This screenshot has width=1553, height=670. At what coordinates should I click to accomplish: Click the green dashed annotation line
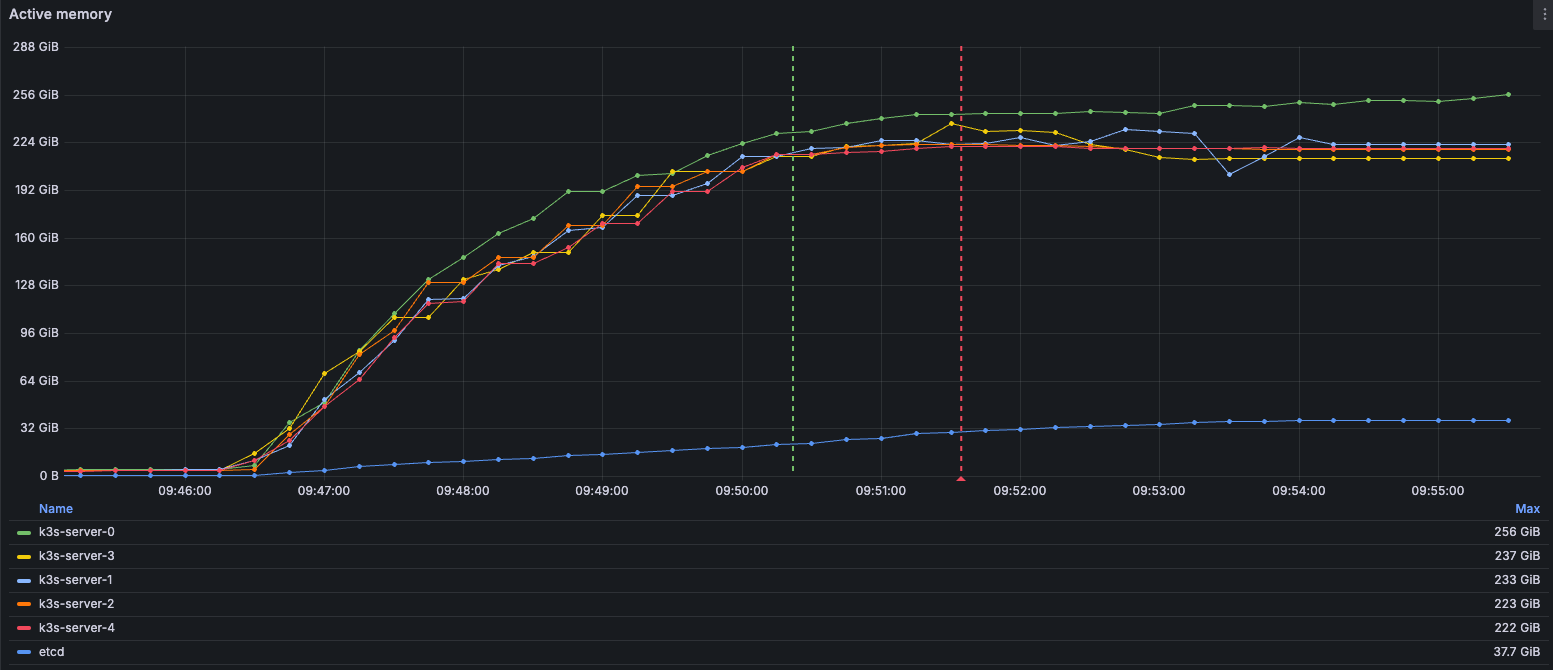793,300
